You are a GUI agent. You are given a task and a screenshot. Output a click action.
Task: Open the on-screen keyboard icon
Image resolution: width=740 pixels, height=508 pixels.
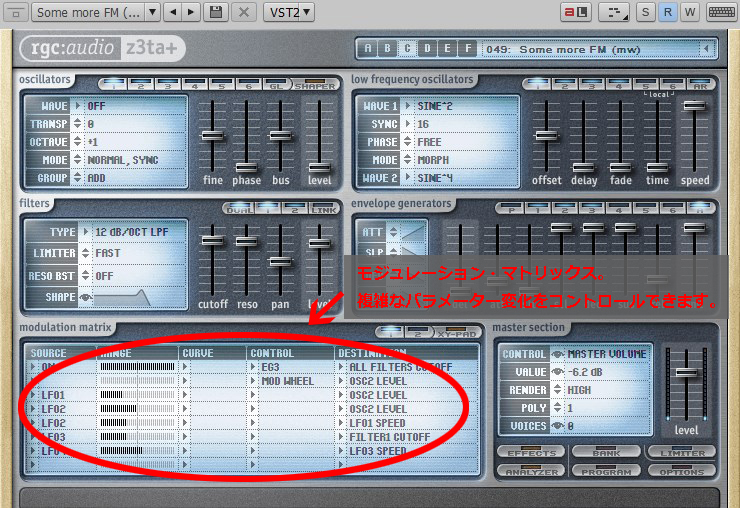pos(722,12)
